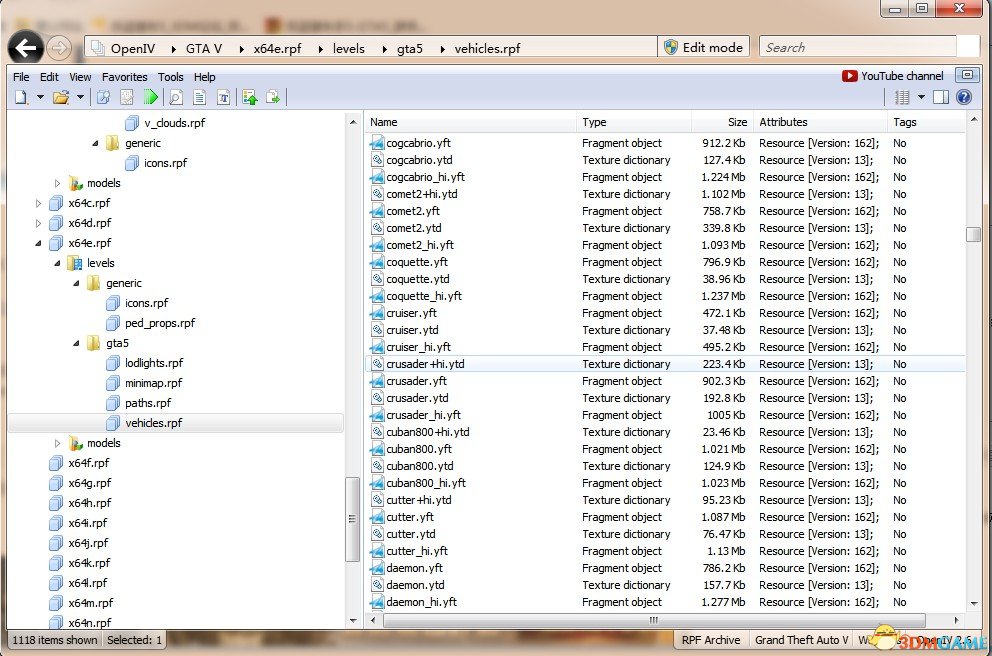The image size is (992, 656).
Task: Click the lined text document toolbar icon
Action: coord(200,97)
